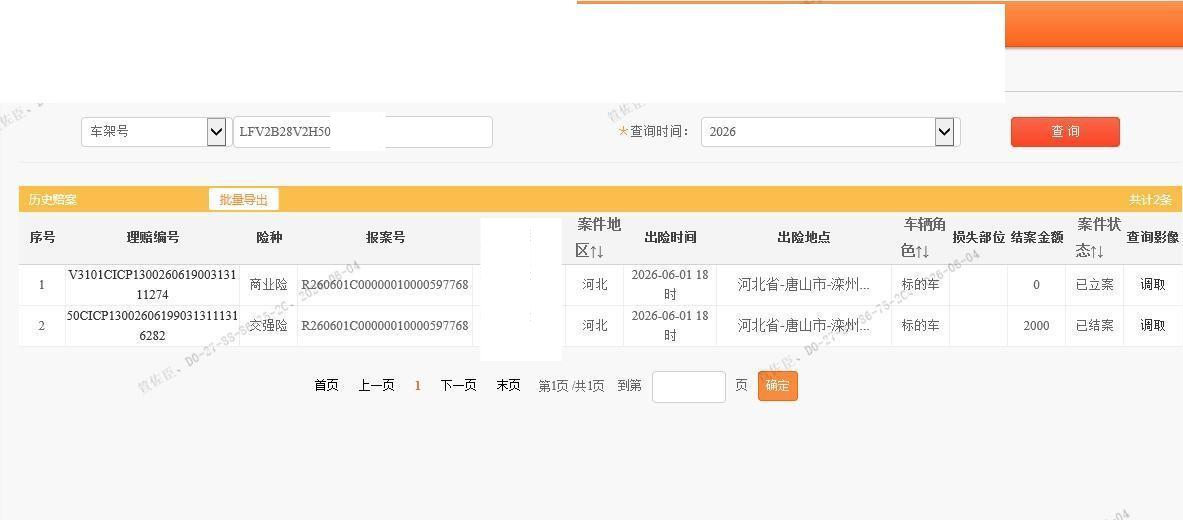Sort by the 案件状态 column header

click(x=1095, y=237)
